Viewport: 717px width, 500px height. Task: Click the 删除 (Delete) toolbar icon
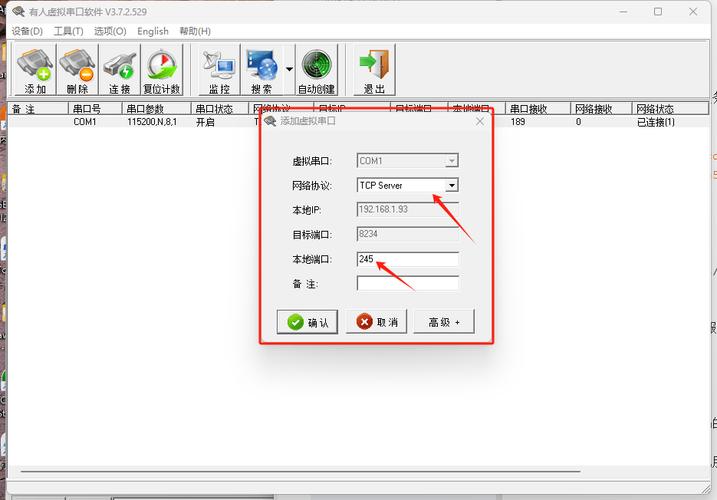click(x=77, y=70)
